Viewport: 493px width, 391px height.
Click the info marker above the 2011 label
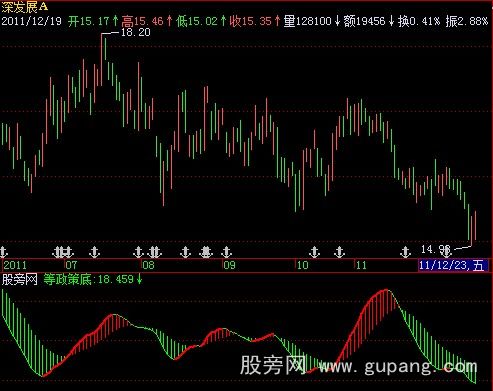(x=3, y=252)
